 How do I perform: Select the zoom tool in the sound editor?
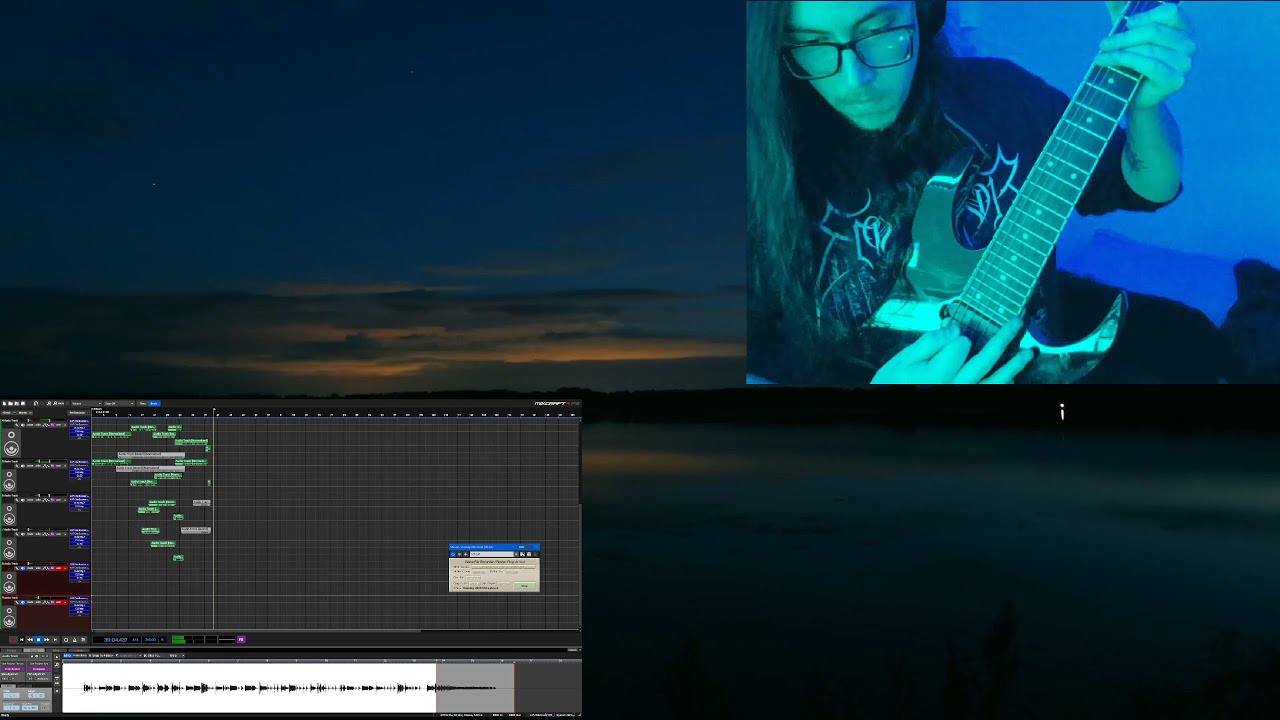(57, 665)
